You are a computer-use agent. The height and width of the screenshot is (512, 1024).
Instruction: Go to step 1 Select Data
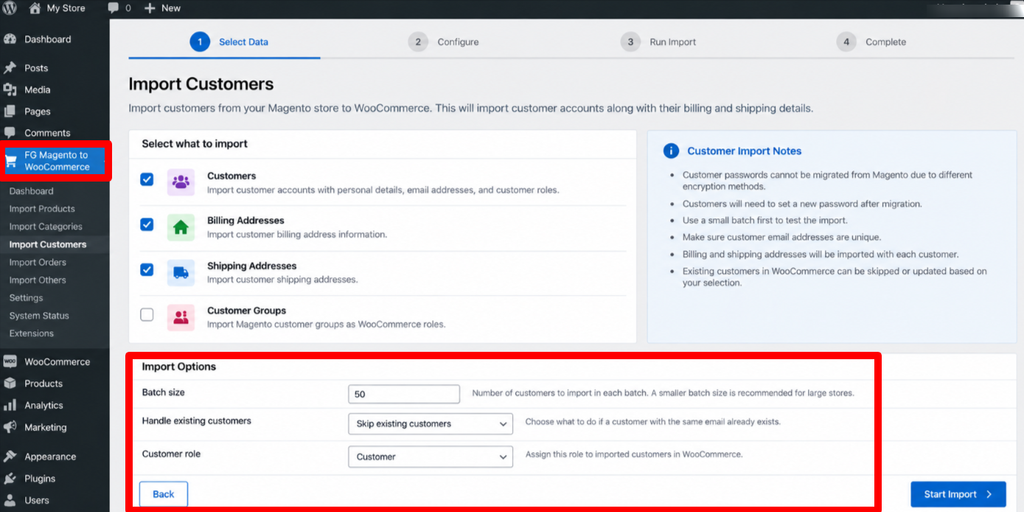[x=229, y=42]
